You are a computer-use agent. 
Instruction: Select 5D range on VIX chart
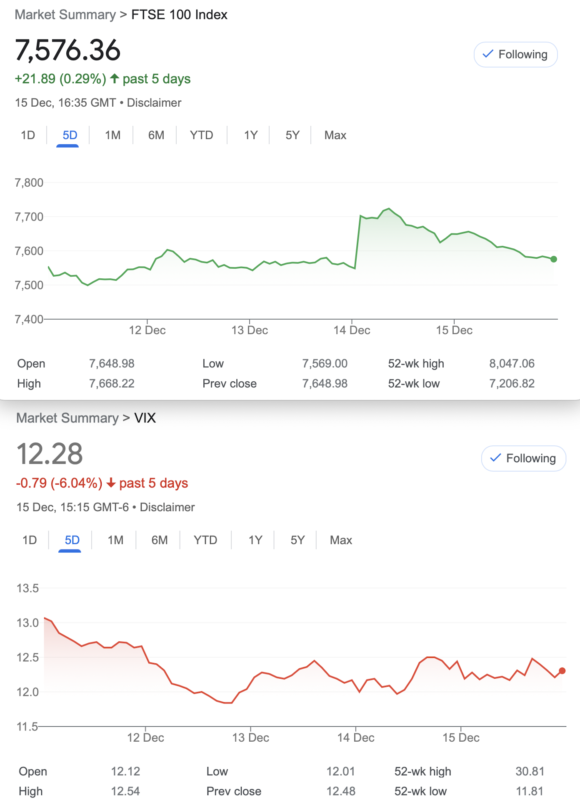[72, 540]
